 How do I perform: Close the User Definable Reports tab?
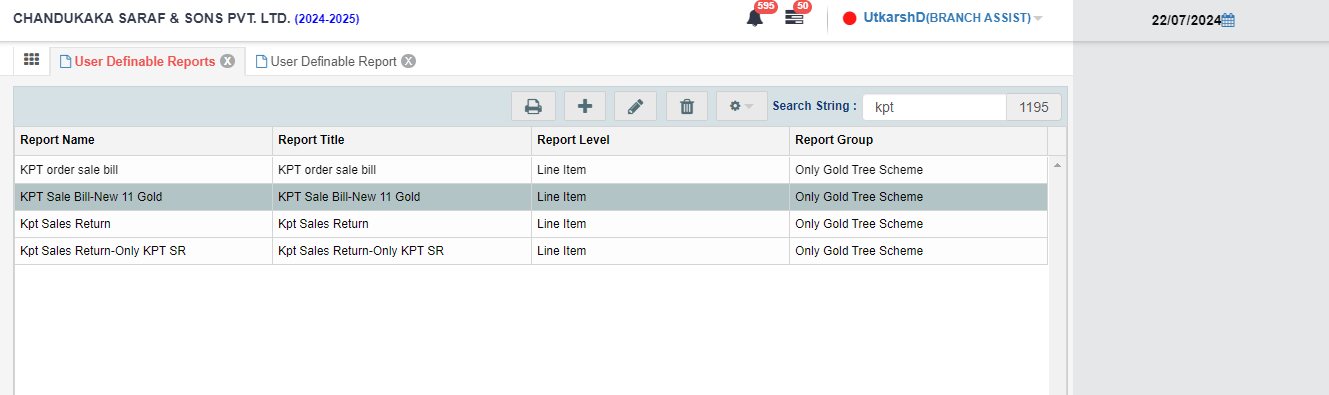pos(227,61)
